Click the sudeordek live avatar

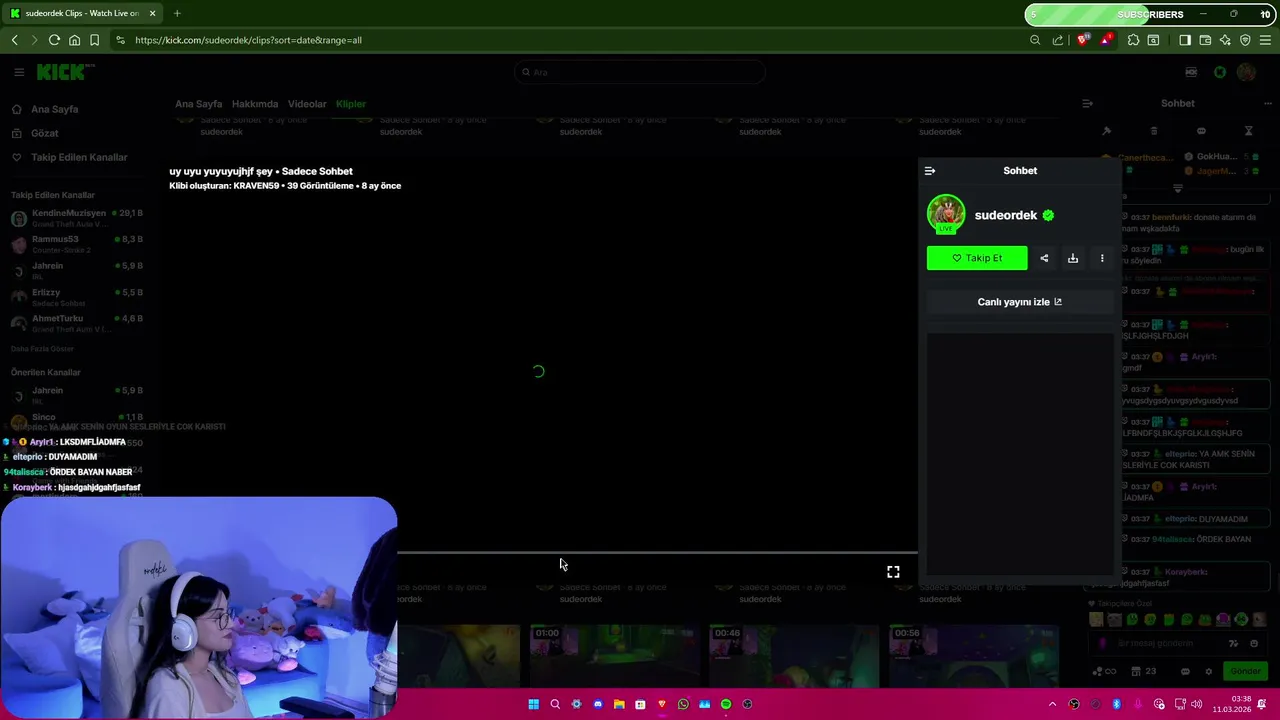point(946,214)
